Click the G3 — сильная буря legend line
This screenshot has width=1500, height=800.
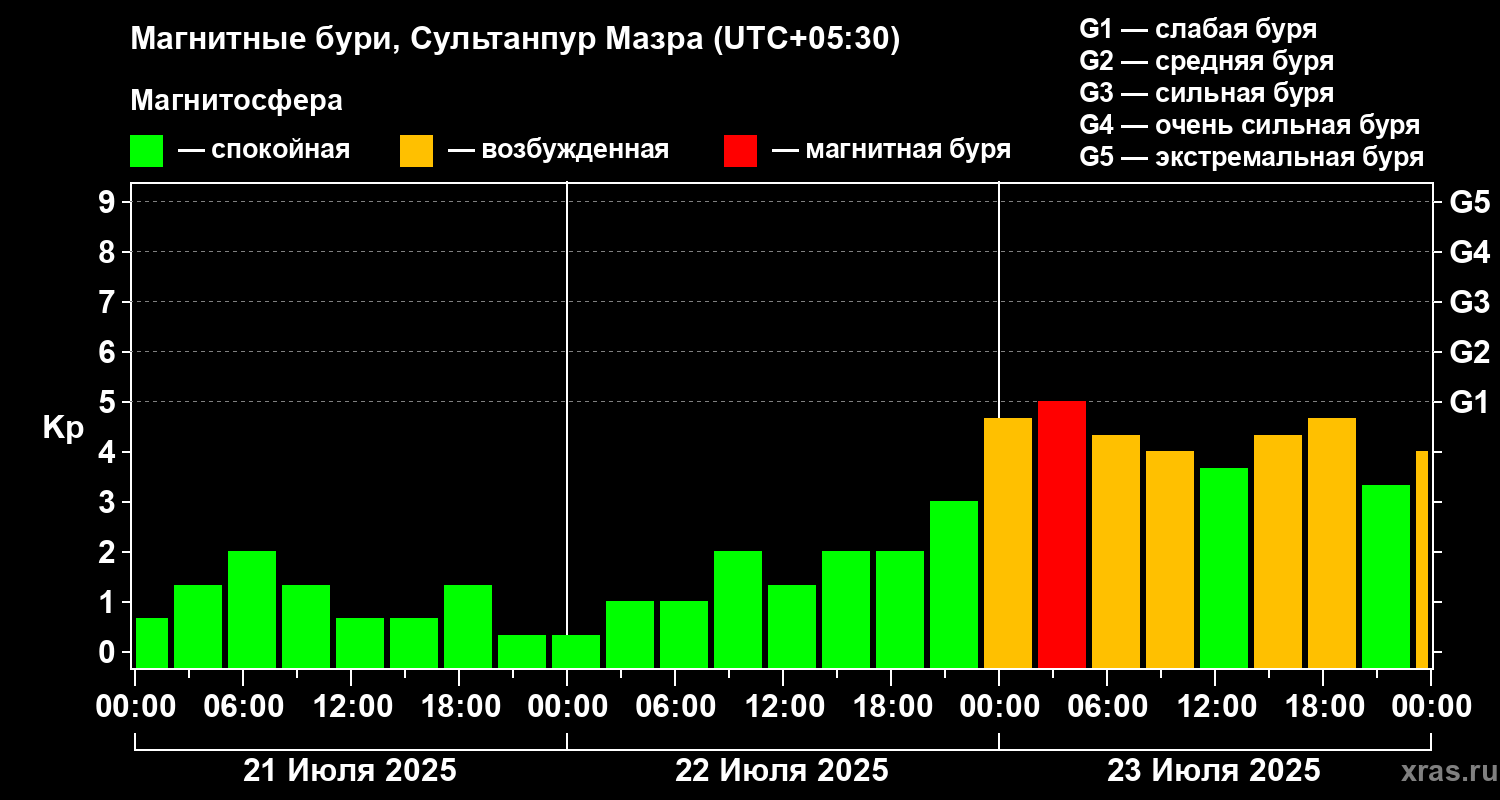click(1207, 93)
